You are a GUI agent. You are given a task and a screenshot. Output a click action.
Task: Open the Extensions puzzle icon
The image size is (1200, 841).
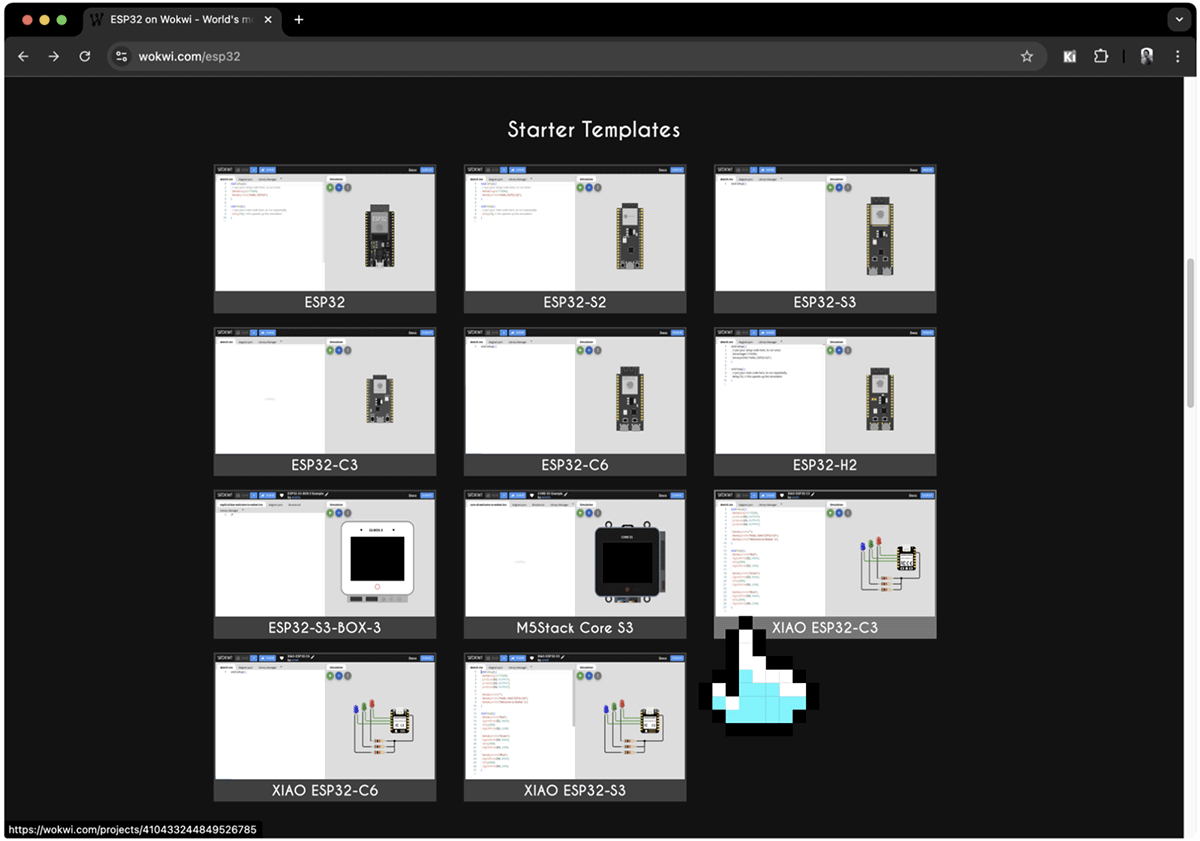point(1101,56)
